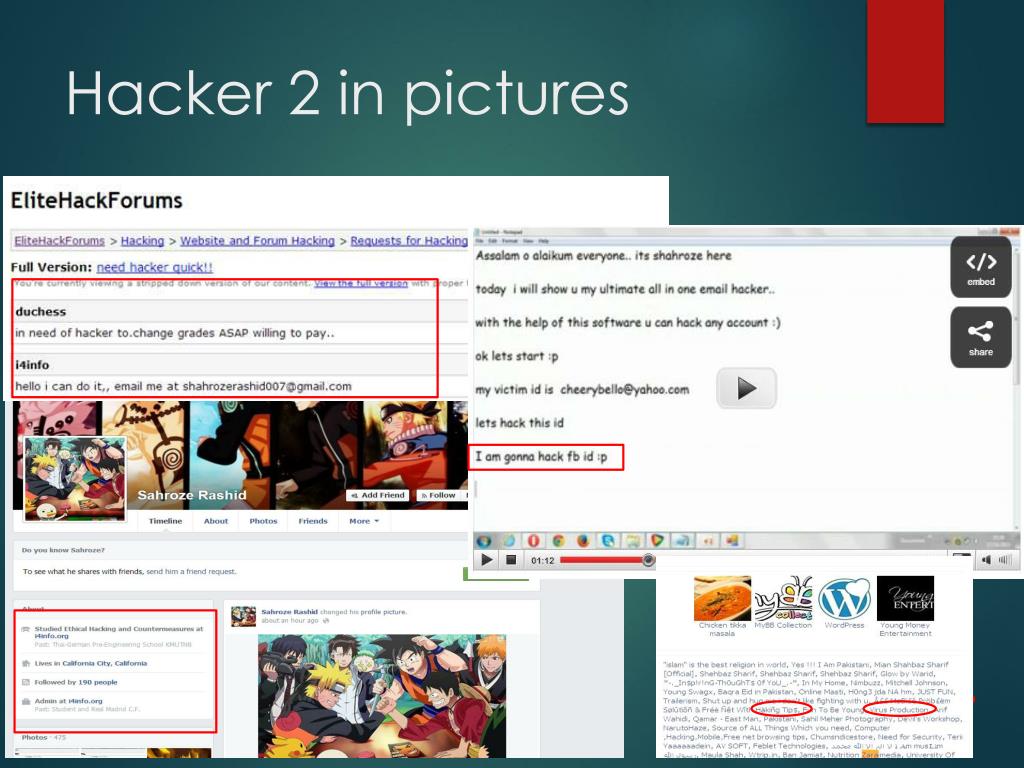The image size is (1024, 768).
Task: Click the Sahroze Rashid profile picture
Action: [75, 479]
